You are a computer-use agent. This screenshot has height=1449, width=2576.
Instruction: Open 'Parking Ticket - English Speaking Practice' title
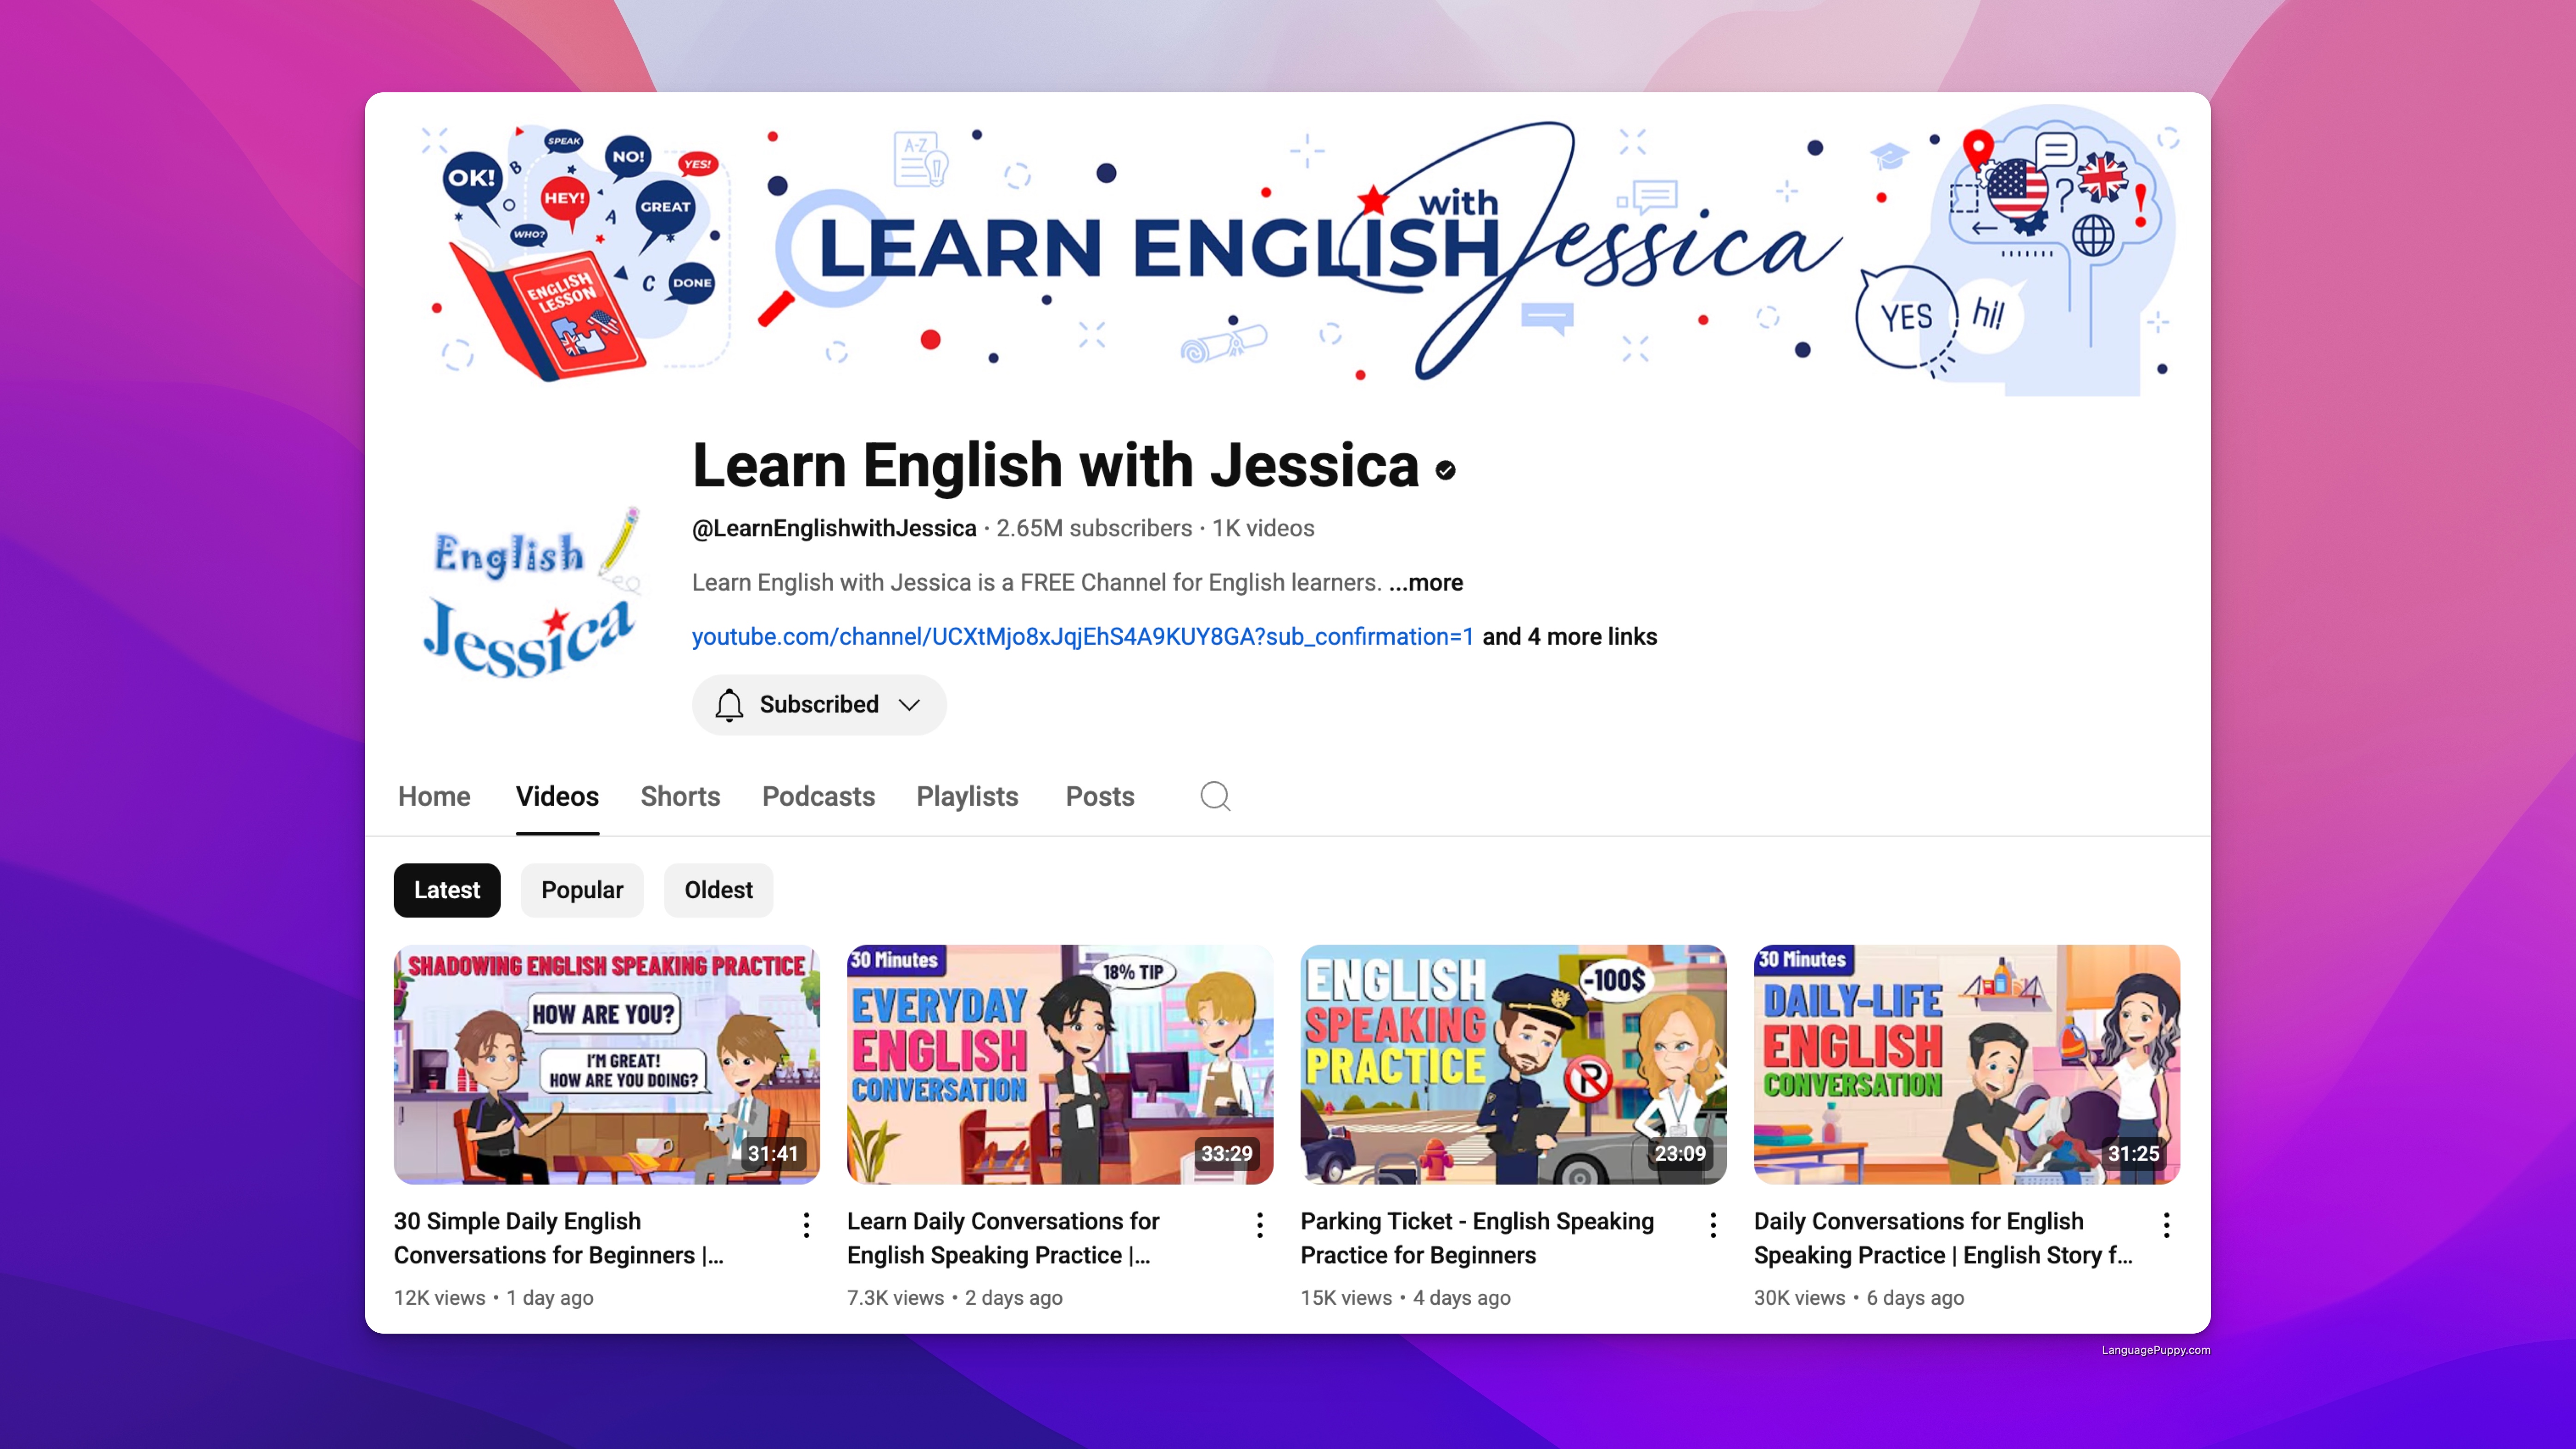[x=1477, y=1238]
